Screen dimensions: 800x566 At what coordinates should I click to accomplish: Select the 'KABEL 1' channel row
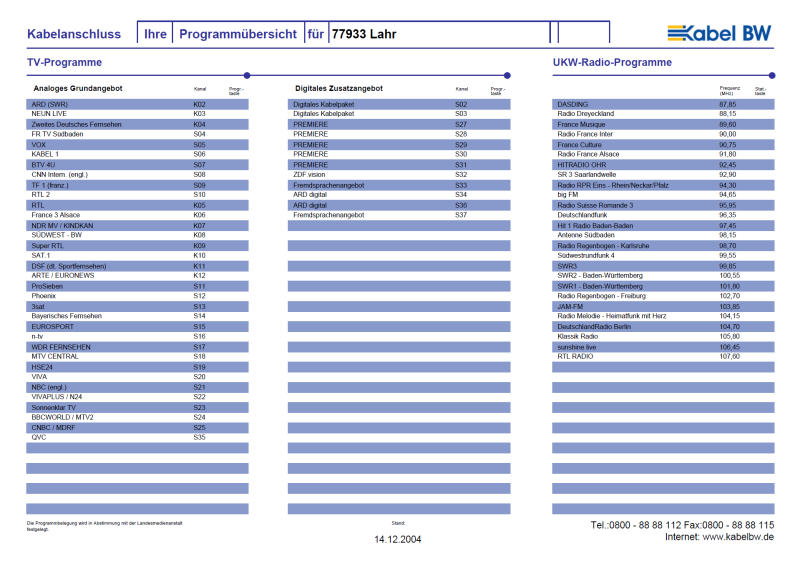[137, 154]
